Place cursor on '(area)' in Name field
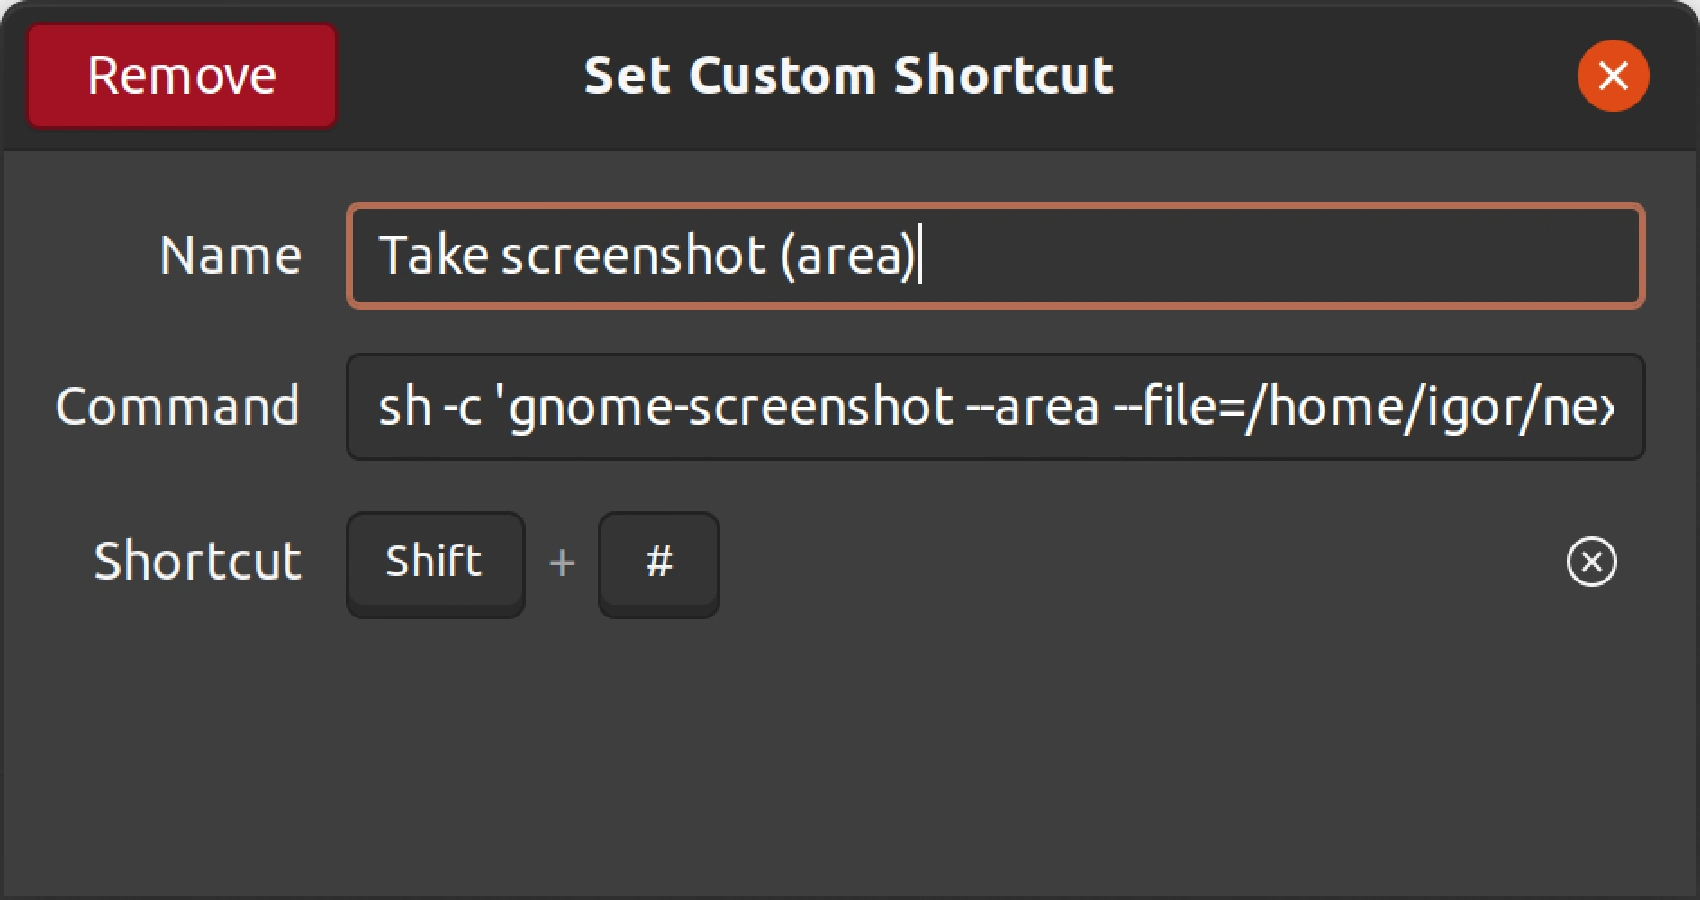This screenshot has height=900, width=1700. 848,256
